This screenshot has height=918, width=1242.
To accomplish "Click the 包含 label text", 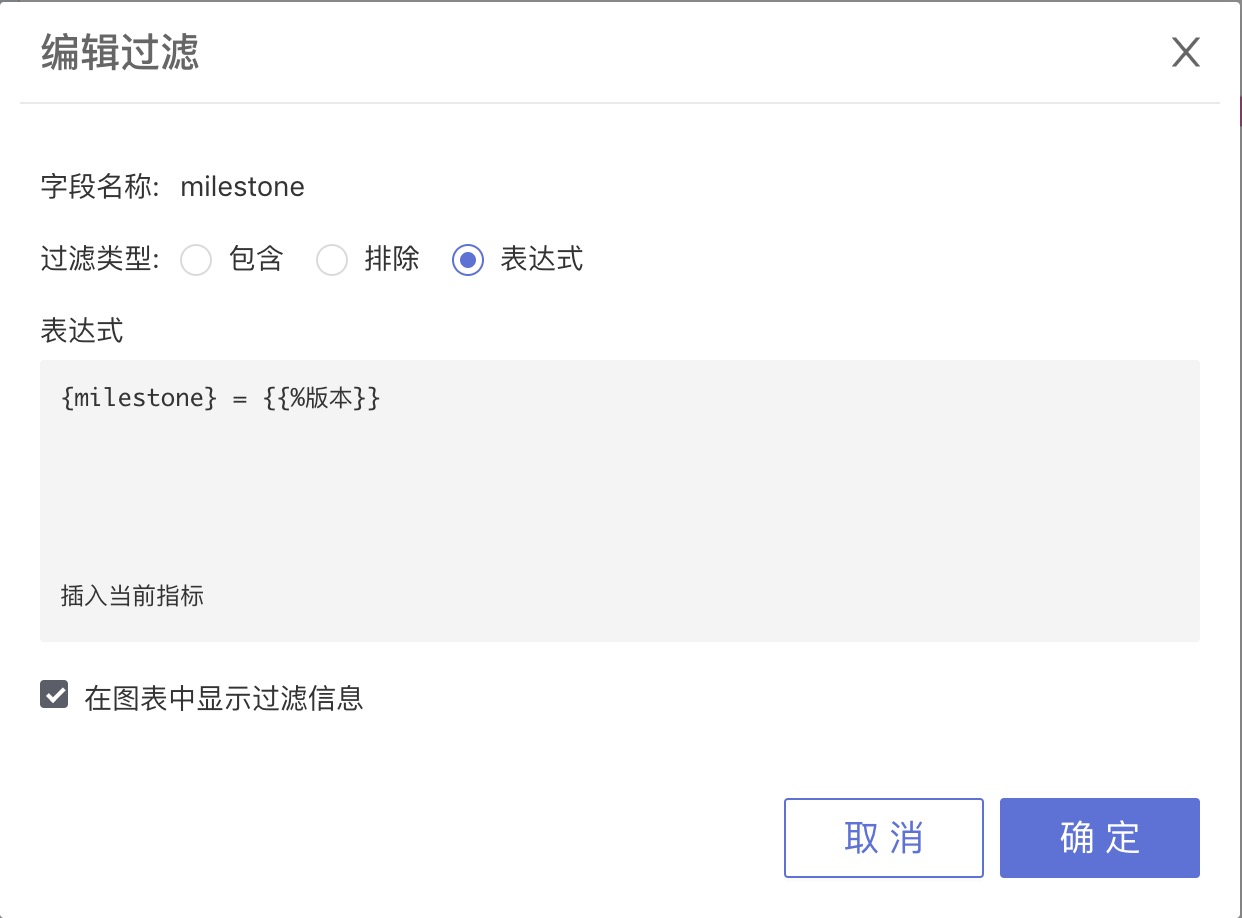I will pyautogui.click(x=257, y=260).
